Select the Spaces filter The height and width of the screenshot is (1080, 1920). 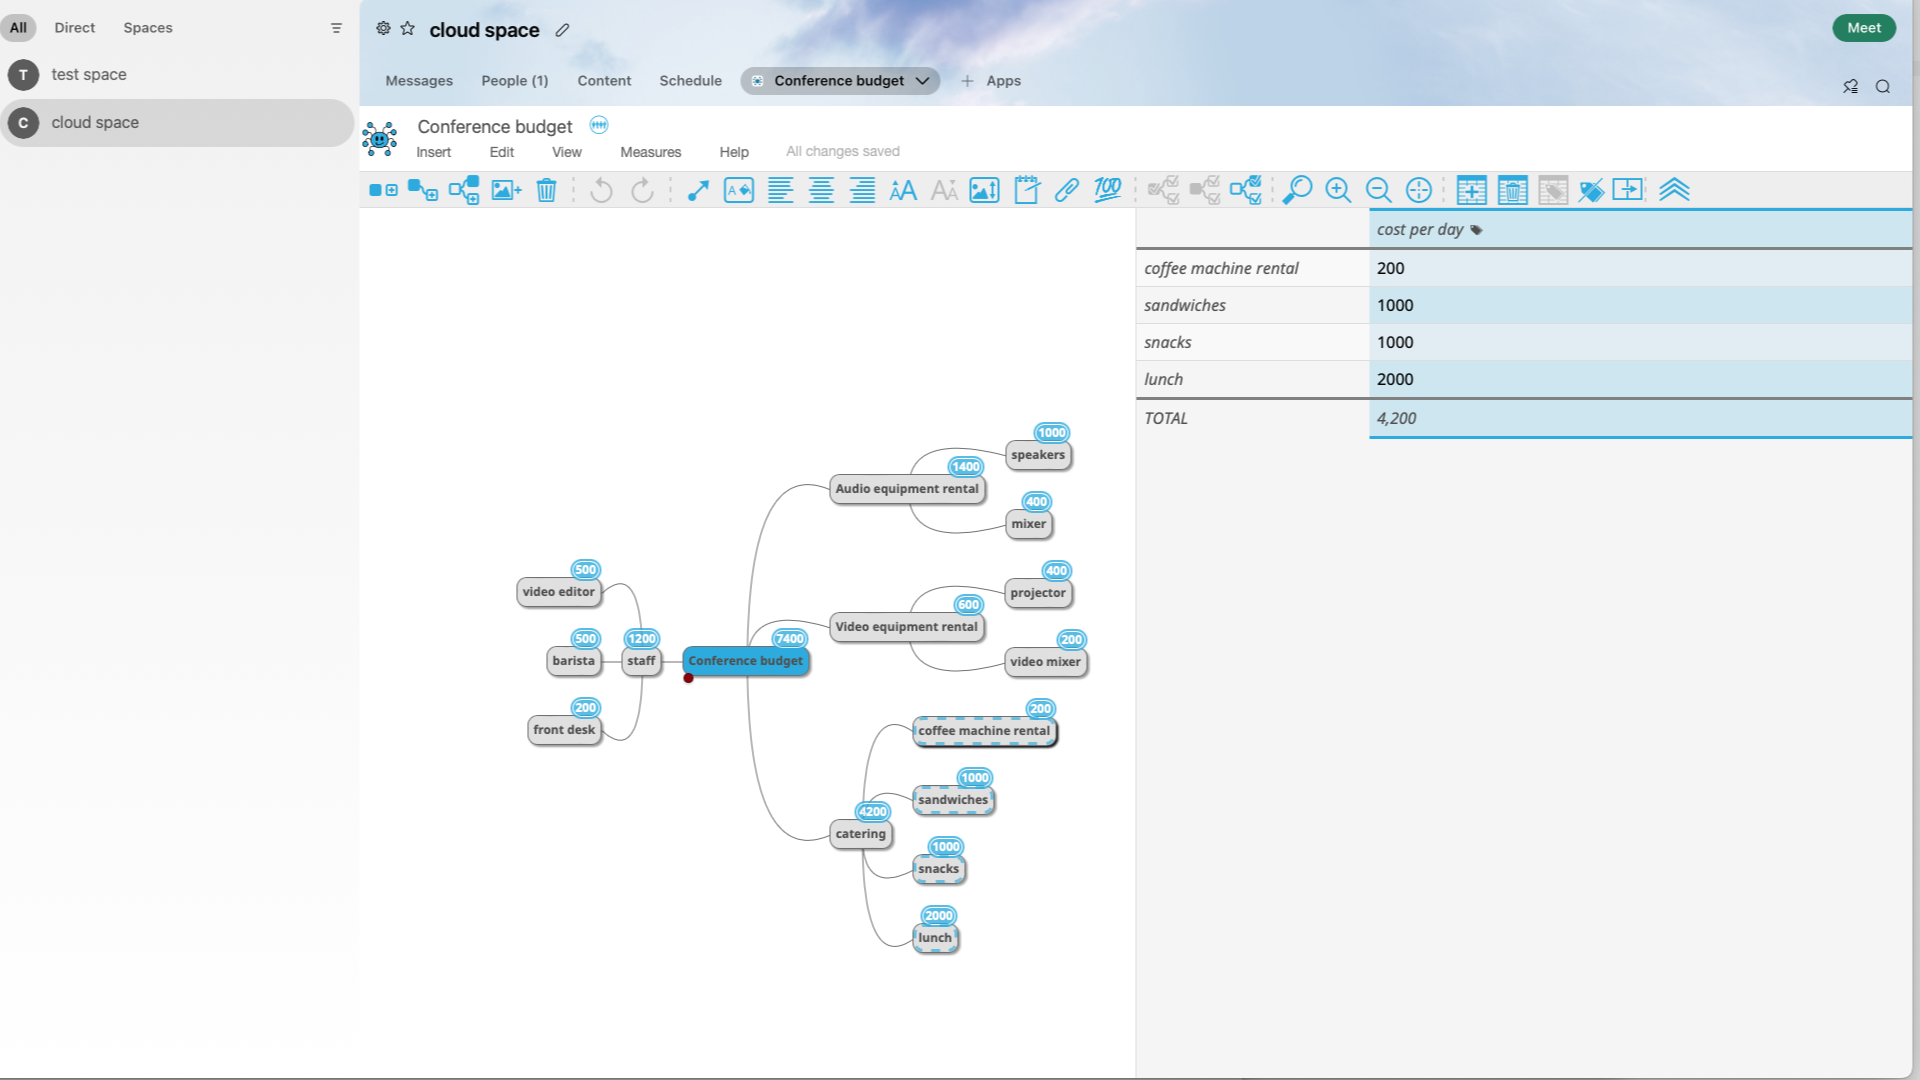click(148, 28)
